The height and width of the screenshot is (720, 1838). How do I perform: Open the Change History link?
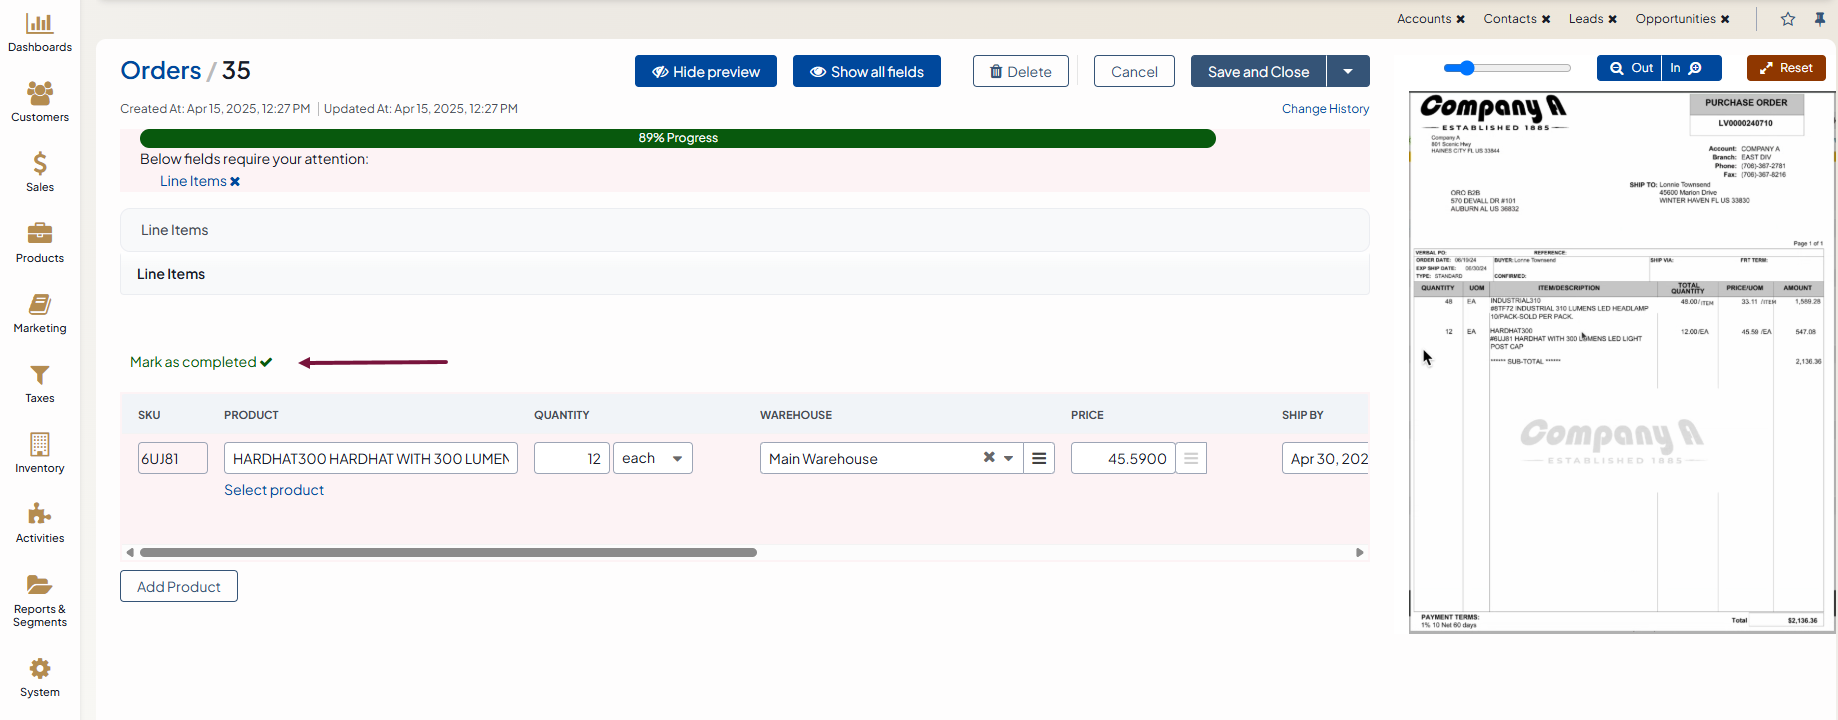[x=1325, y=109]
